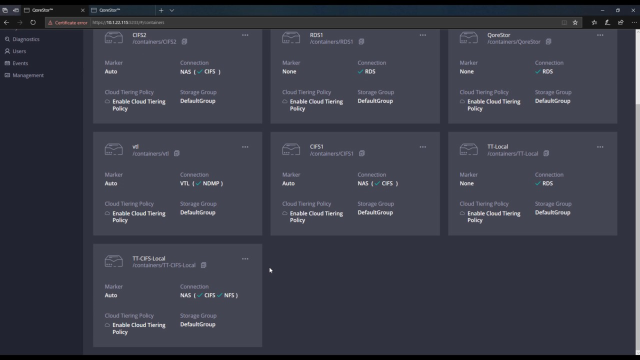Click the Management icon in sidebar

(7, 75)
